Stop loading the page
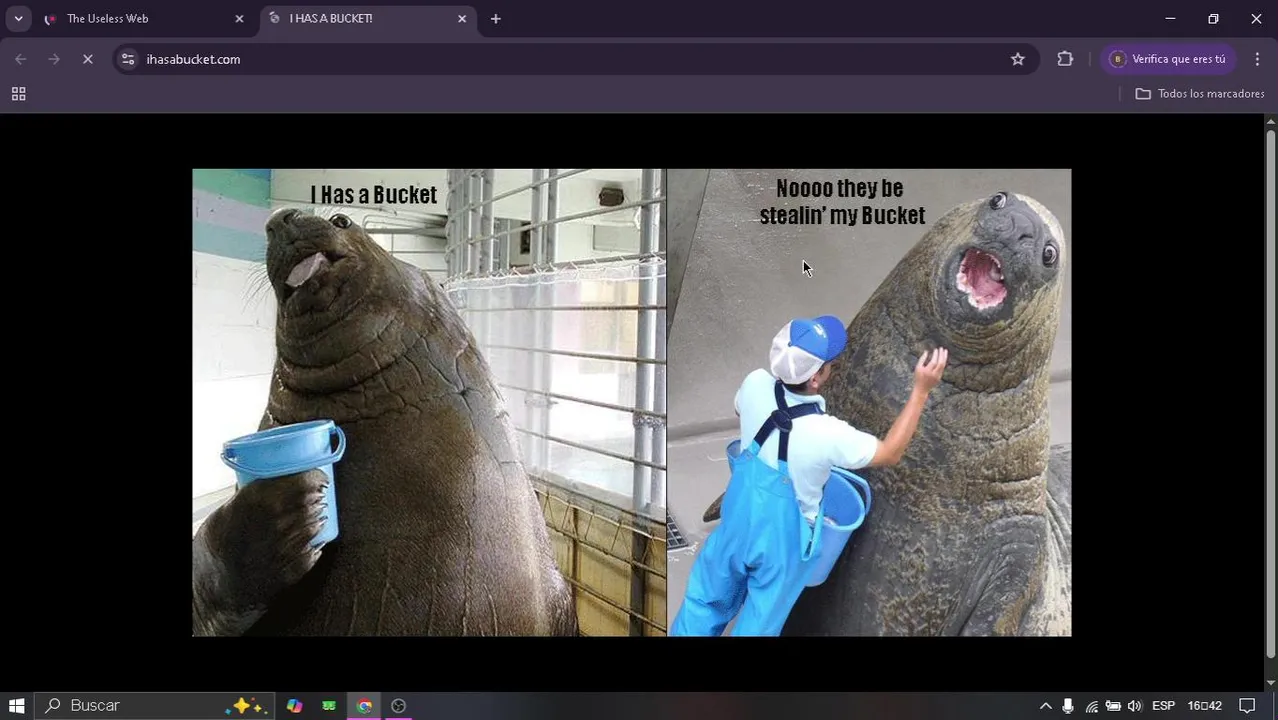Image resolution: width=1278 pixels, height=720 pixels. 87,59
